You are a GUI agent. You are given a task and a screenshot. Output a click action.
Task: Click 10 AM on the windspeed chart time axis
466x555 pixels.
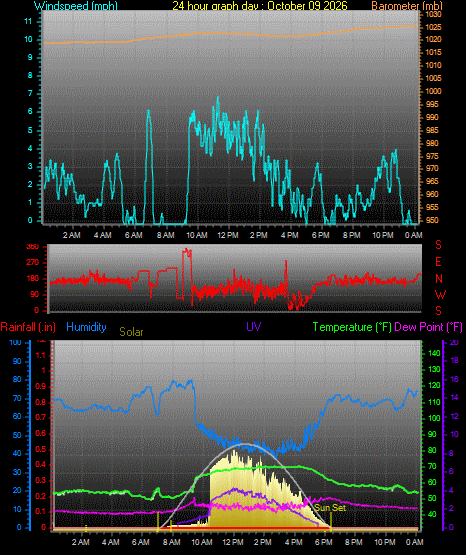(x=197, y=235)
